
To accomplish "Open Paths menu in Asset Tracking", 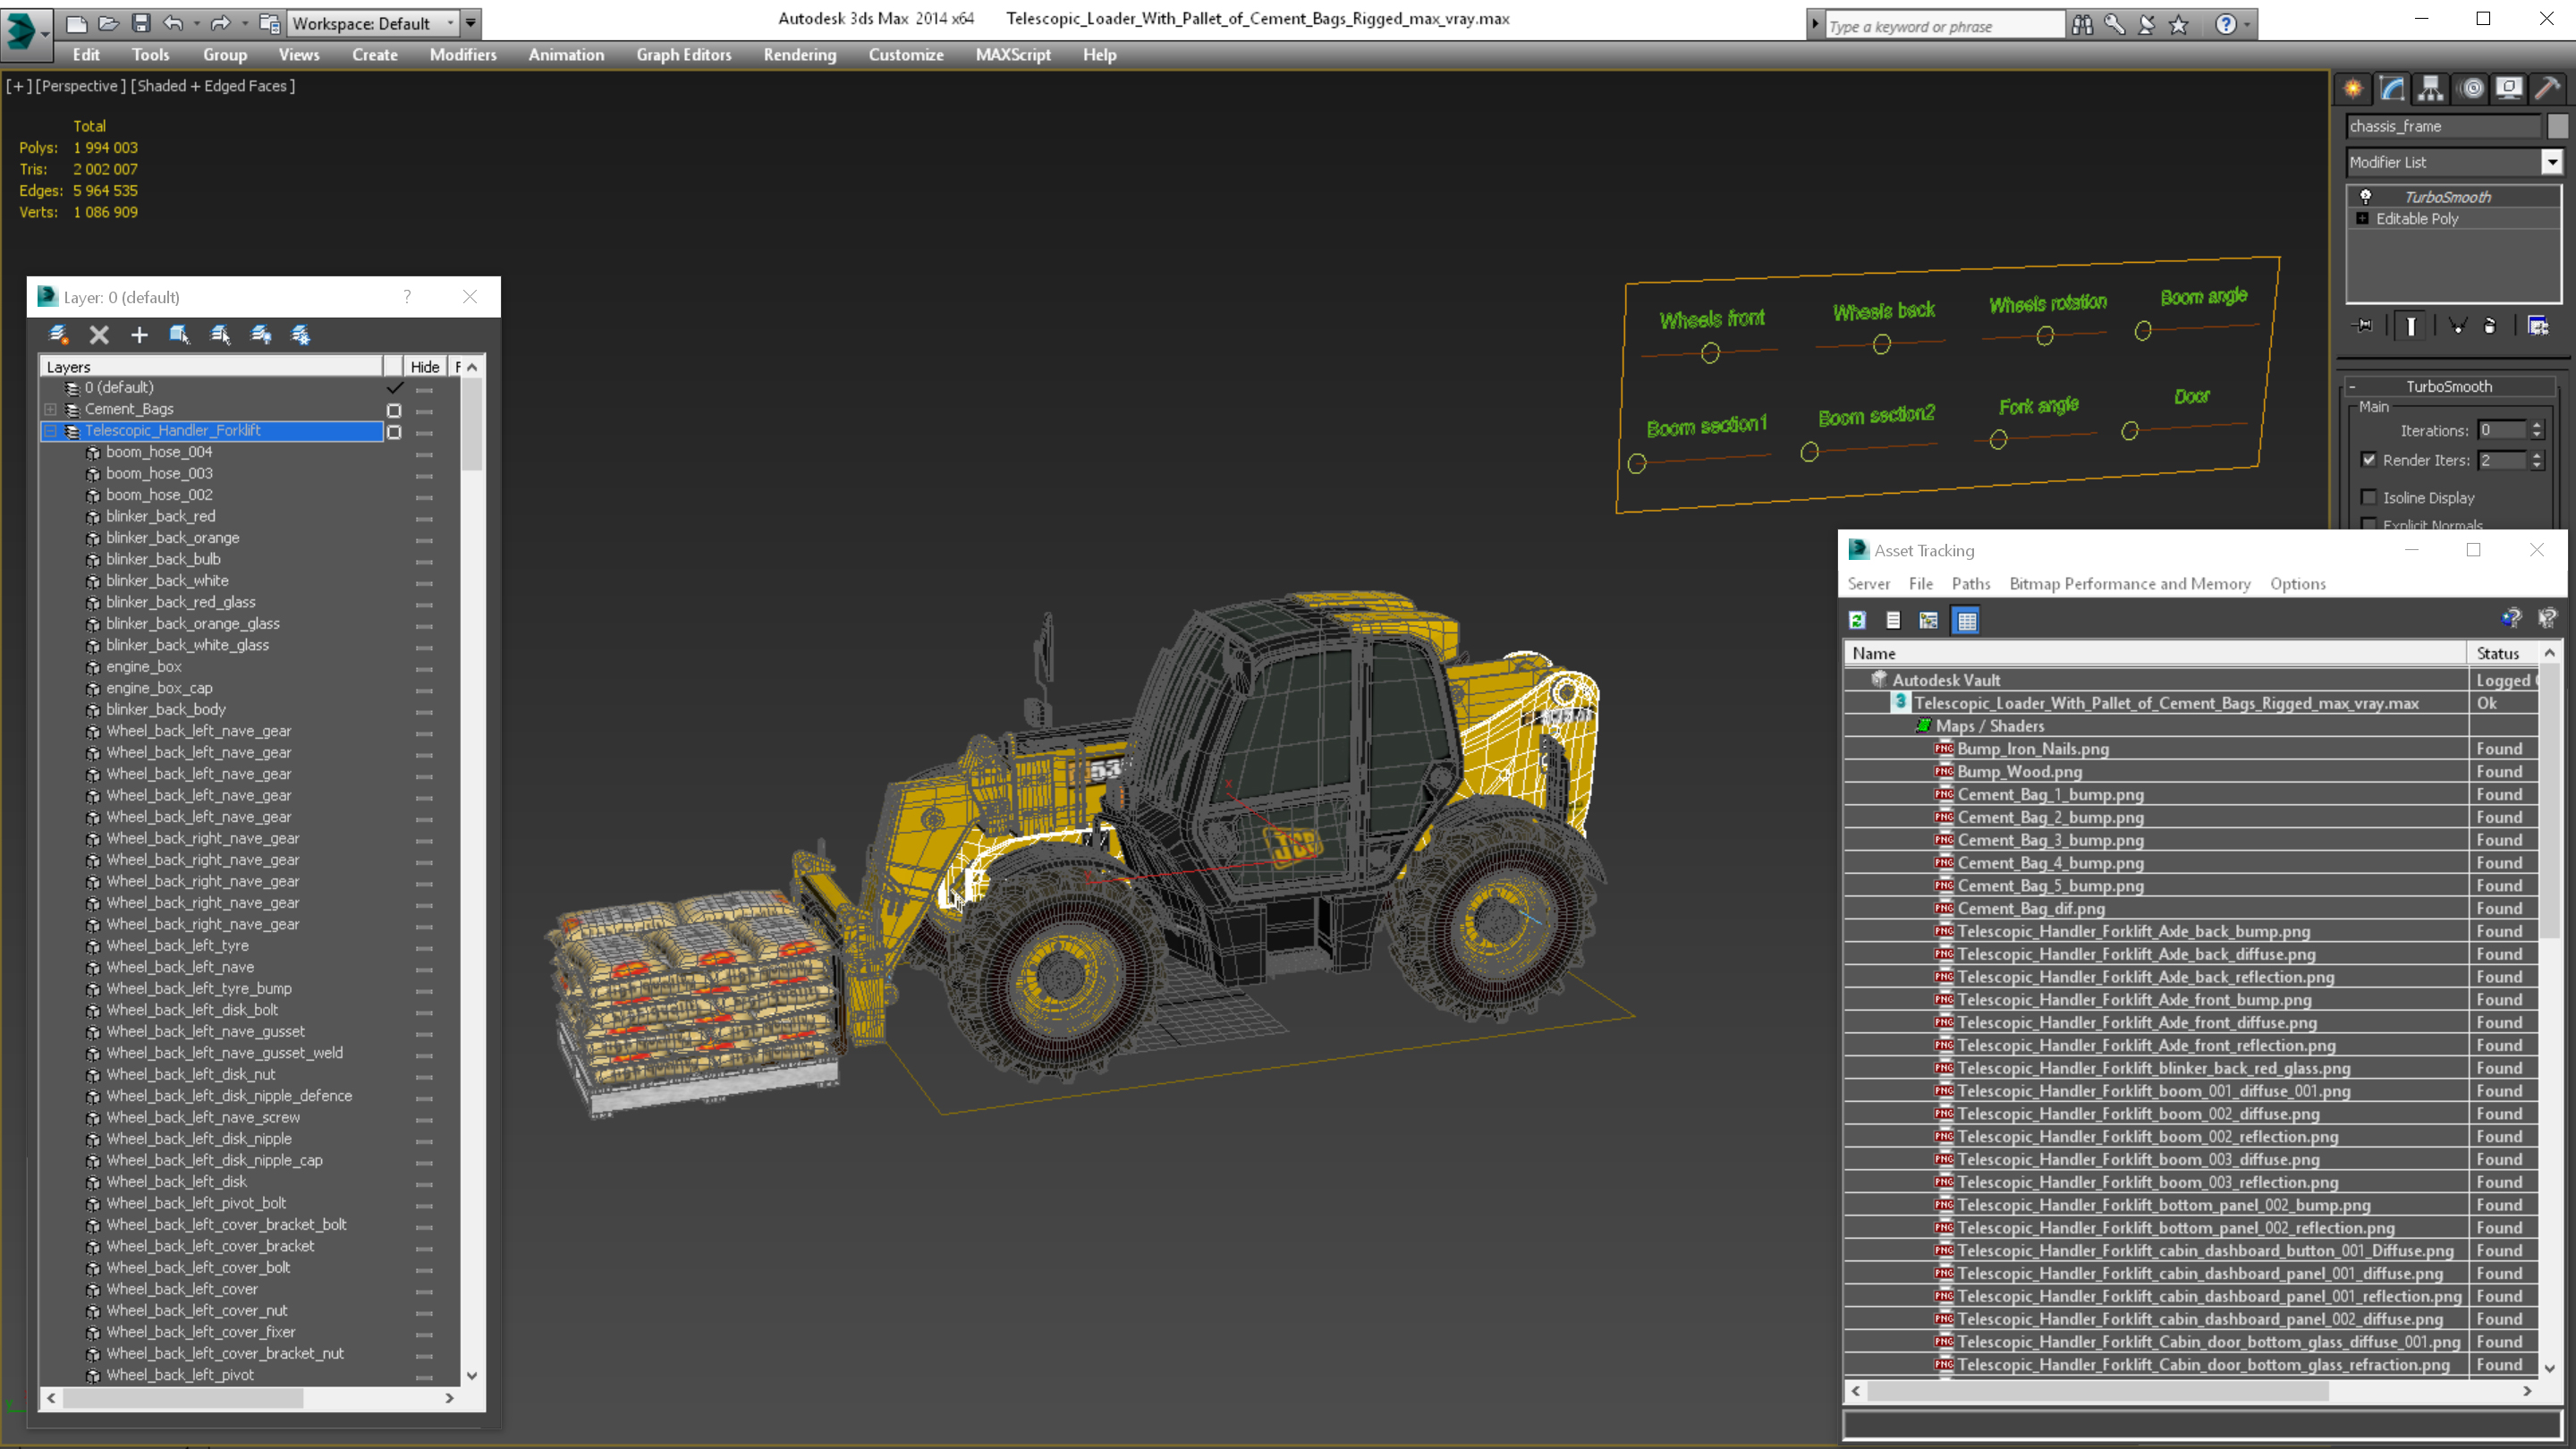I will pos(1971,584).
